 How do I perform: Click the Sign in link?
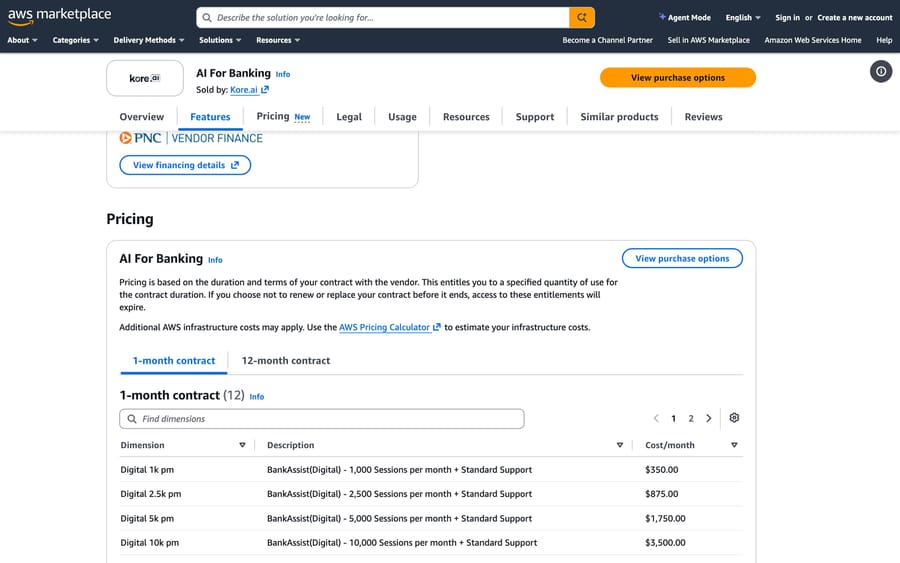(787, 18)
